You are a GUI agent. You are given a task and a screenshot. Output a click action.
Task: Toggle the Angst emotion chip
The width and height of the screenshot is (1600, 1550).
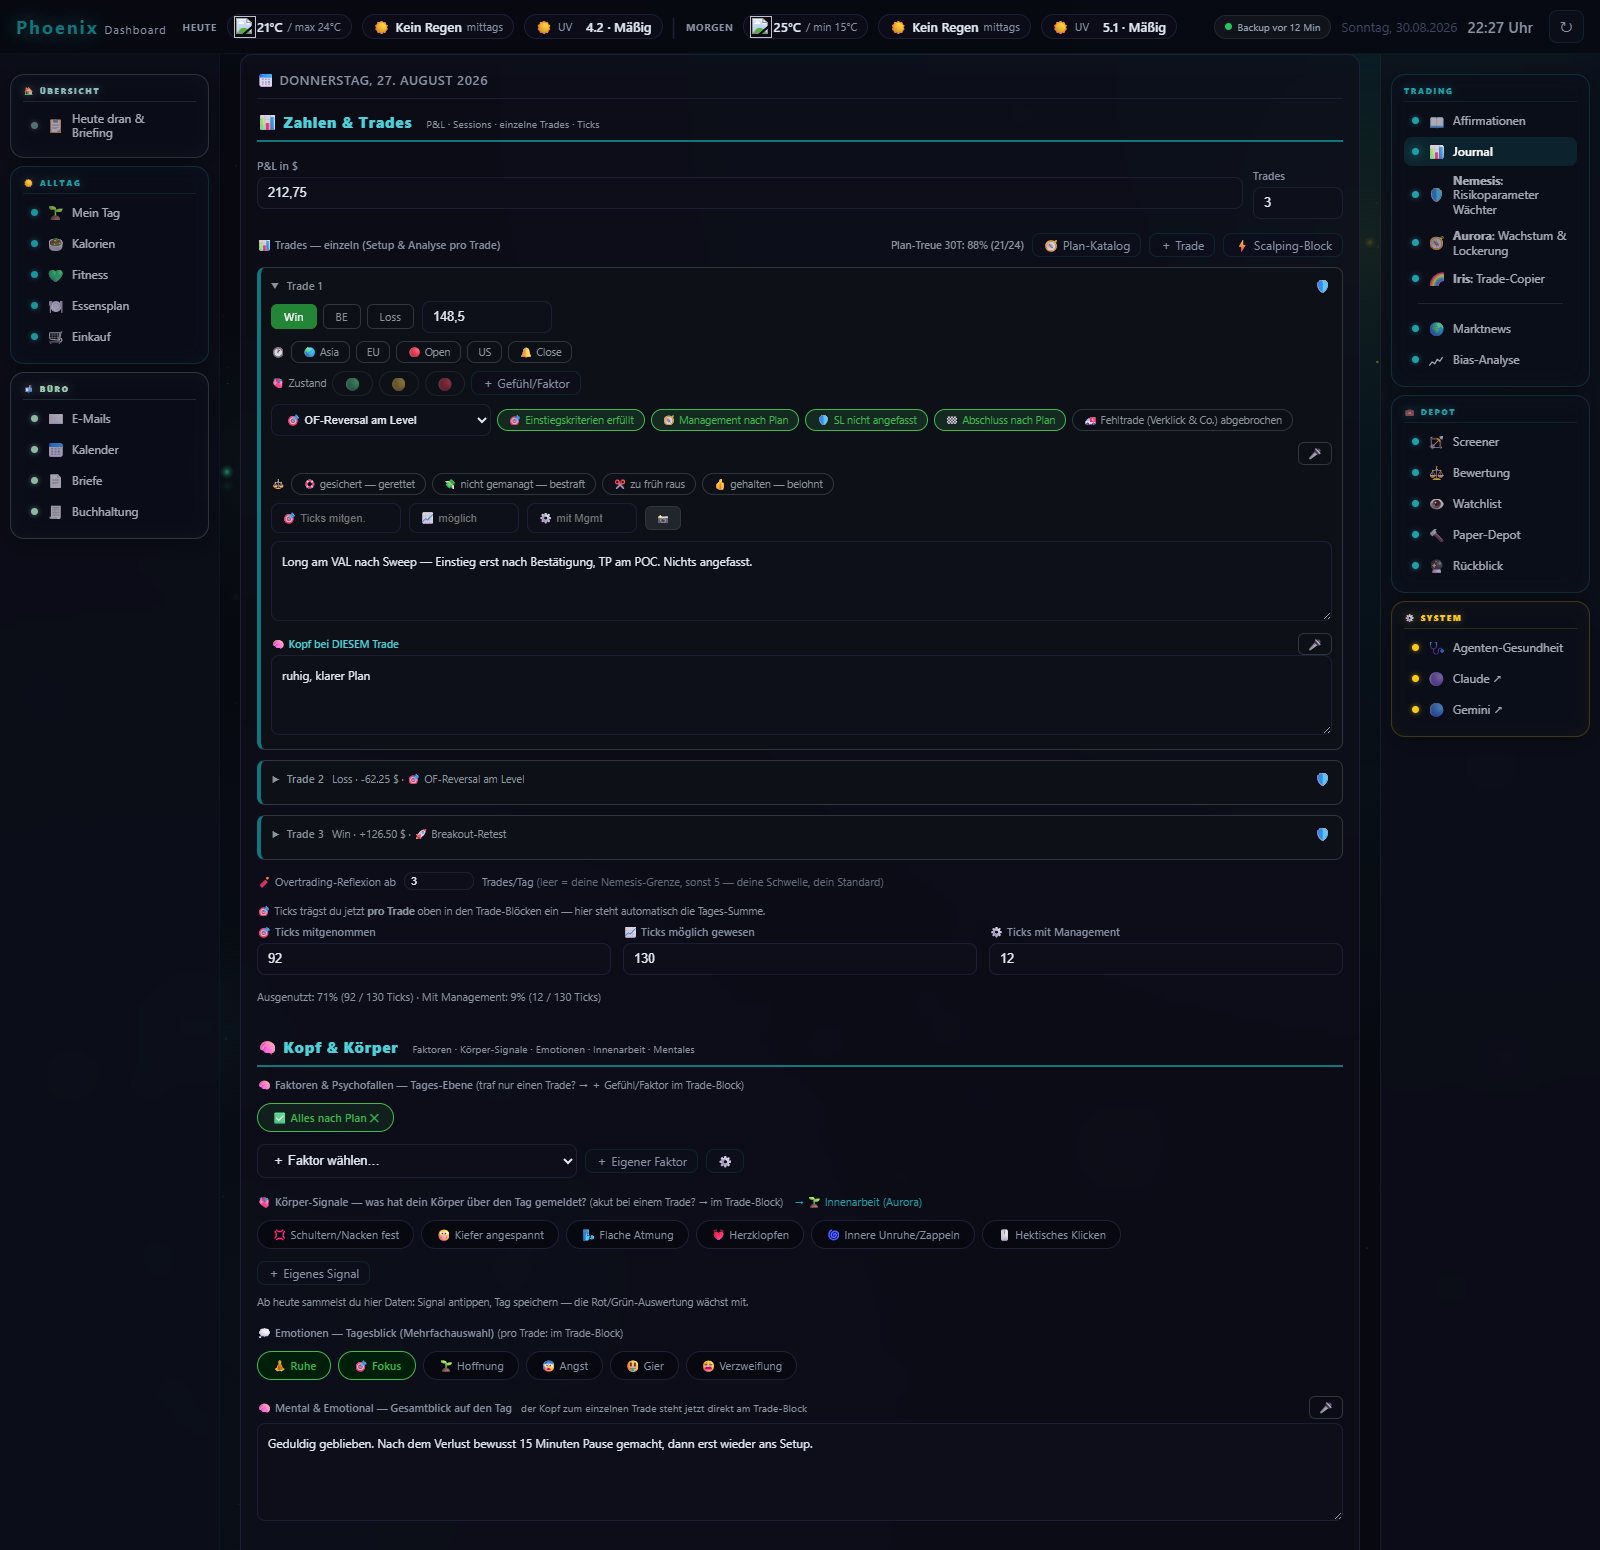click(565, 1366)
